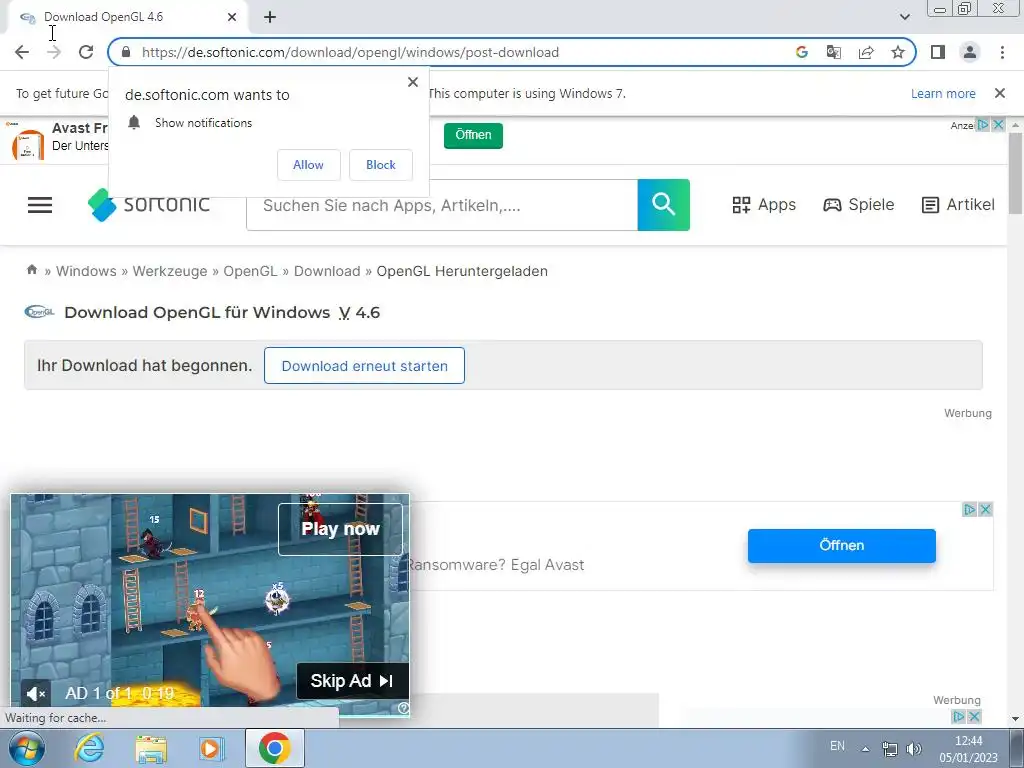The height and width of the screenshot is (768, 1024).
Task: Click the padlock site info icon
Action: click(127, 52)
